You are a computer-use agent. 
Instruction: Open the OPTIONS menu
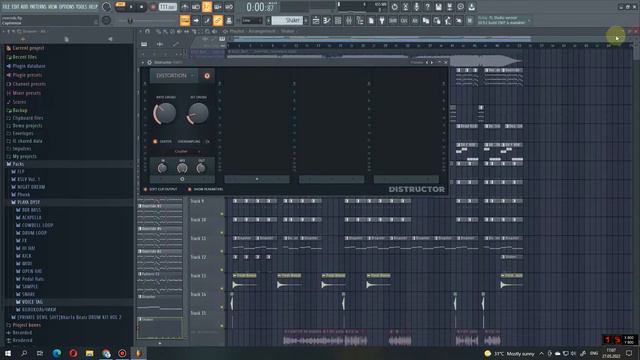coord(68,7)
